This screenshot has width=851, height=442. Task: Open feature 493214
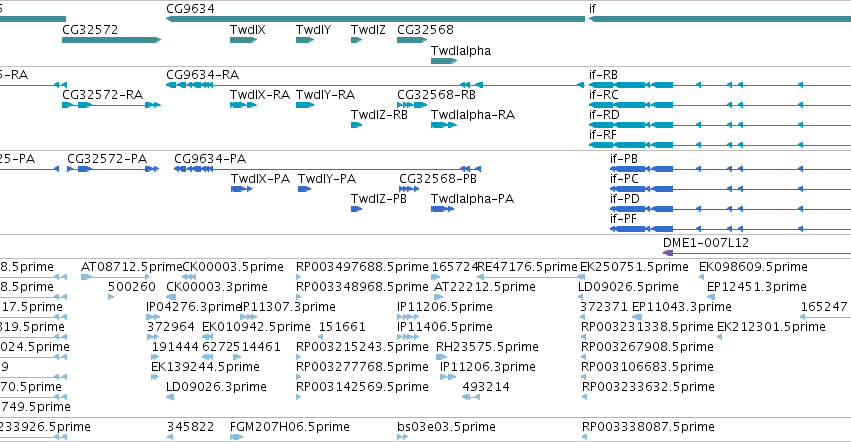click(x=471, y=397)
